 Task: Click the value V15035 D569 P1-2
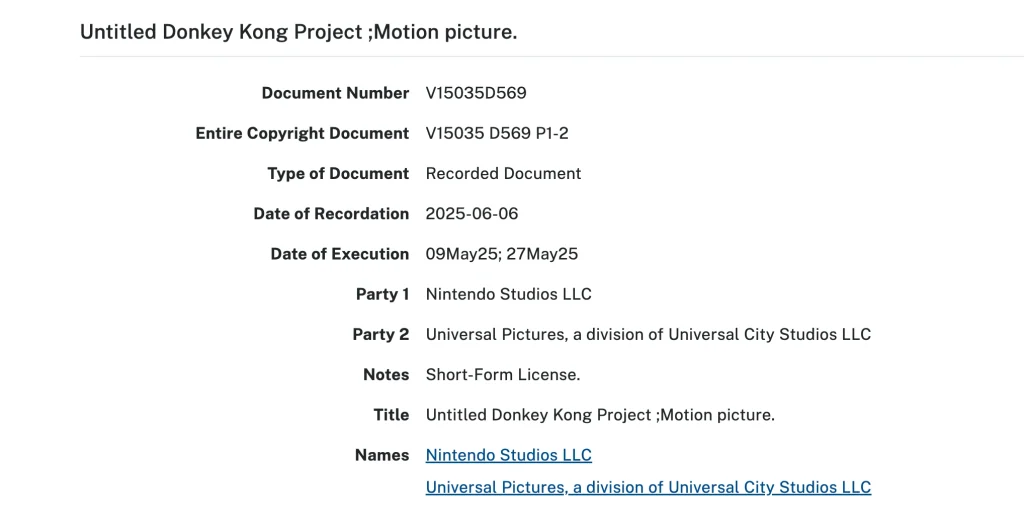pyautogui.click(x=497, y=133)
